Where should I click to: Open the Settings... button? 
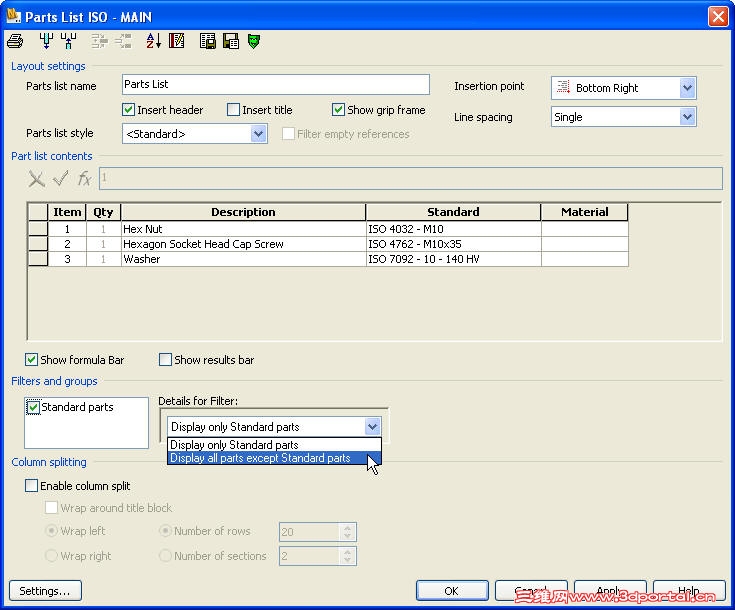click(45, 591)
